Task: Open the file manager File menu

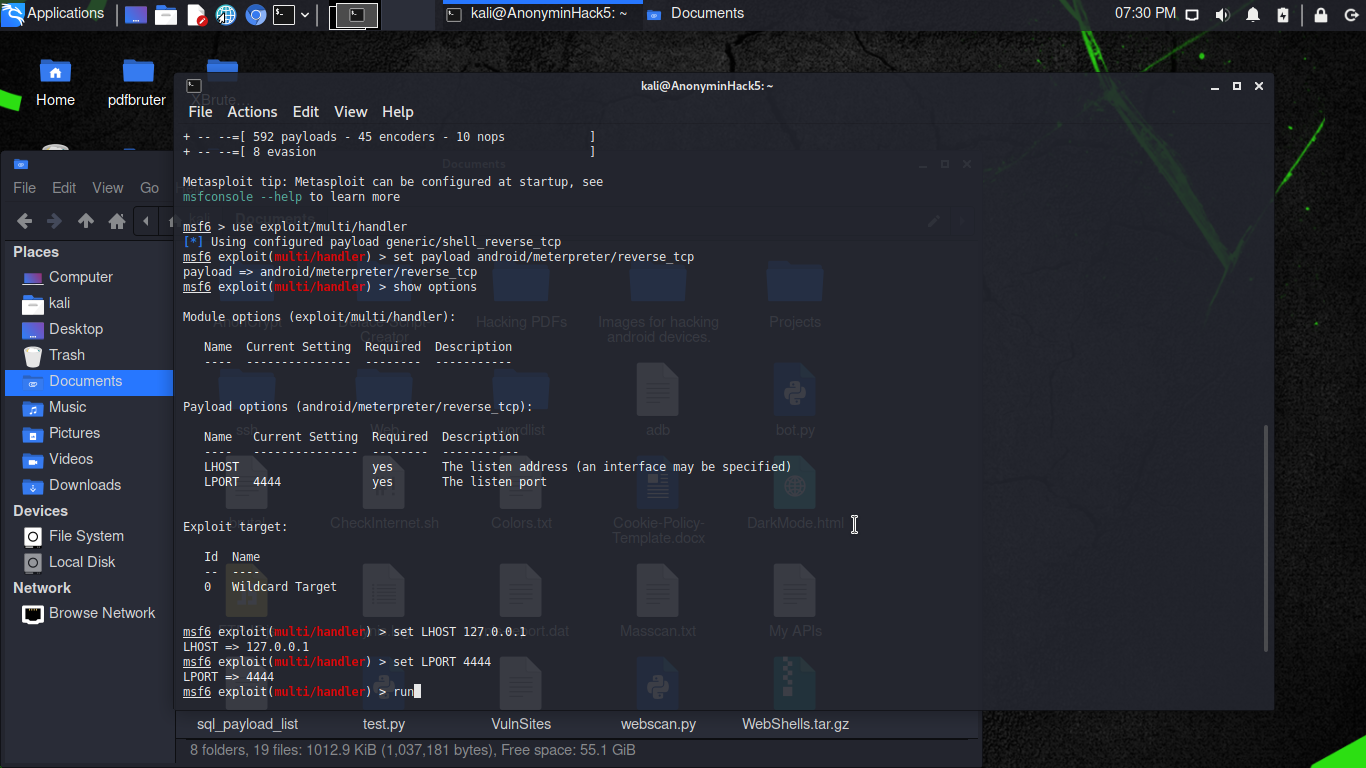Action: tap(25, 188)
